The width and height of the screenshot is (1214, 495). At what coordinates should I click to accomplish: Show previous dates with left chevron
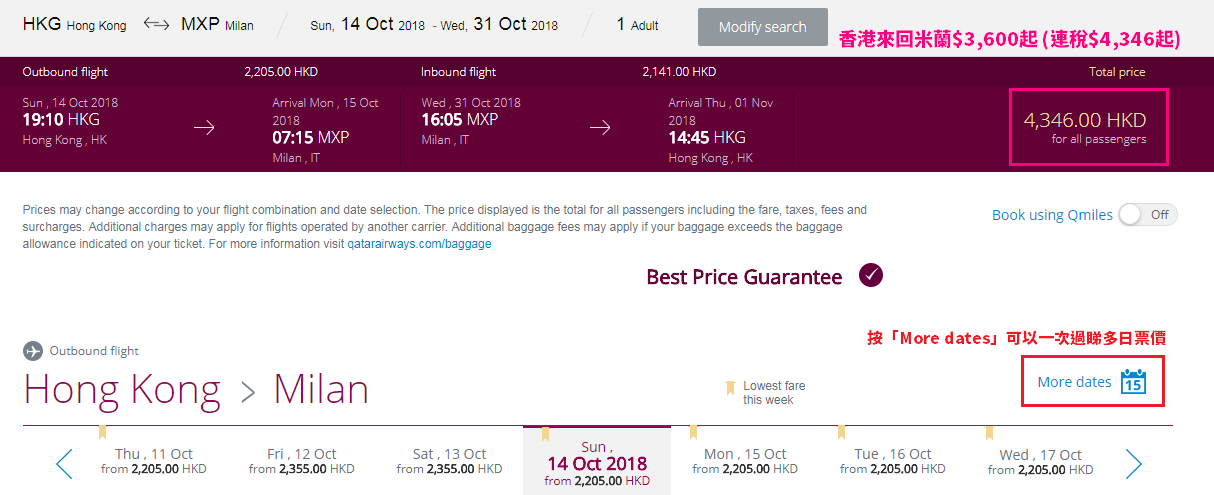coord(64,463)
